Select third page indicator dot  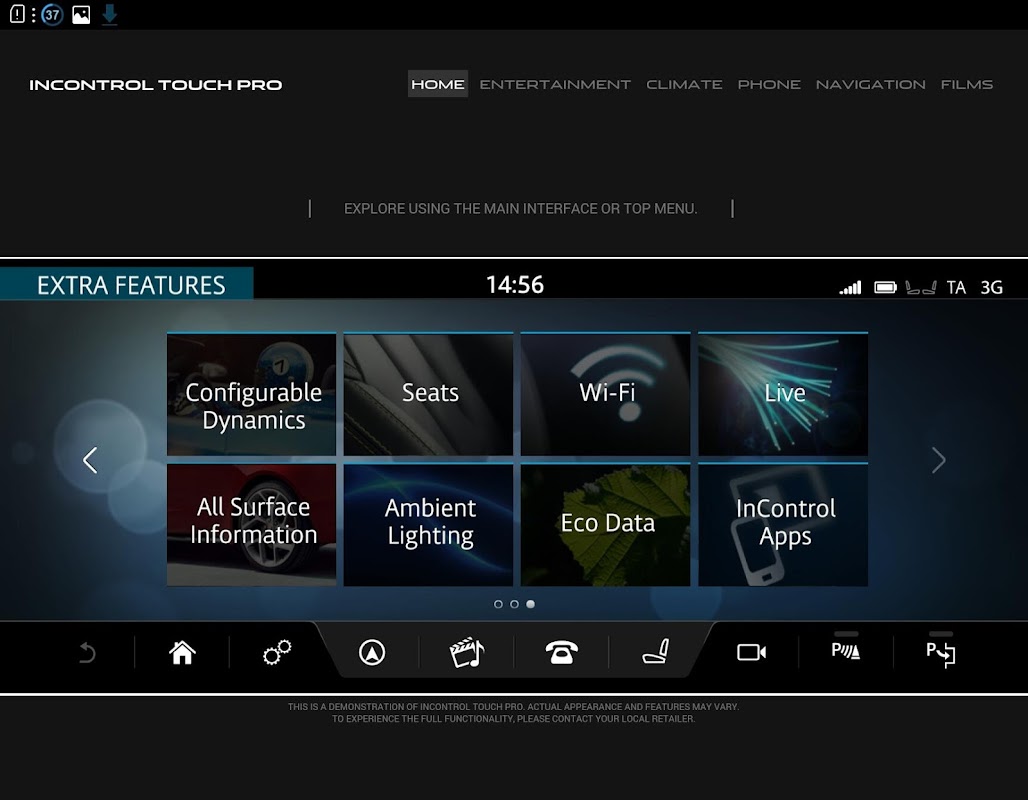click(530, 604)
